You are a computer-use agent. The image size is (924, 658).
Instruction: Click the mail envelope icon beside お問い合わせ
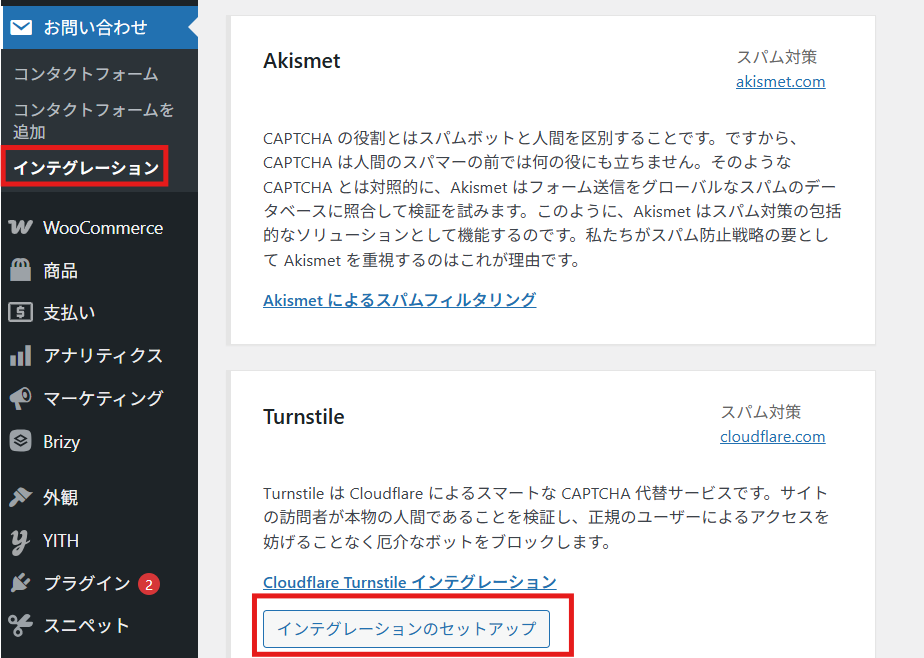click(x=21, y=27)
